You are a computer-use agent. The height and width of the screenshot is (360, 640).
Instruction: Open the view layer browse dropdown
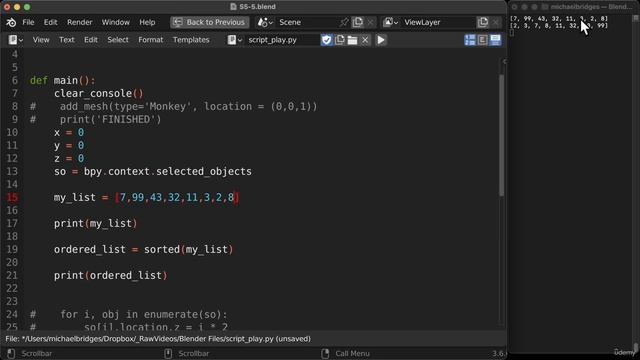coord(390,22)
